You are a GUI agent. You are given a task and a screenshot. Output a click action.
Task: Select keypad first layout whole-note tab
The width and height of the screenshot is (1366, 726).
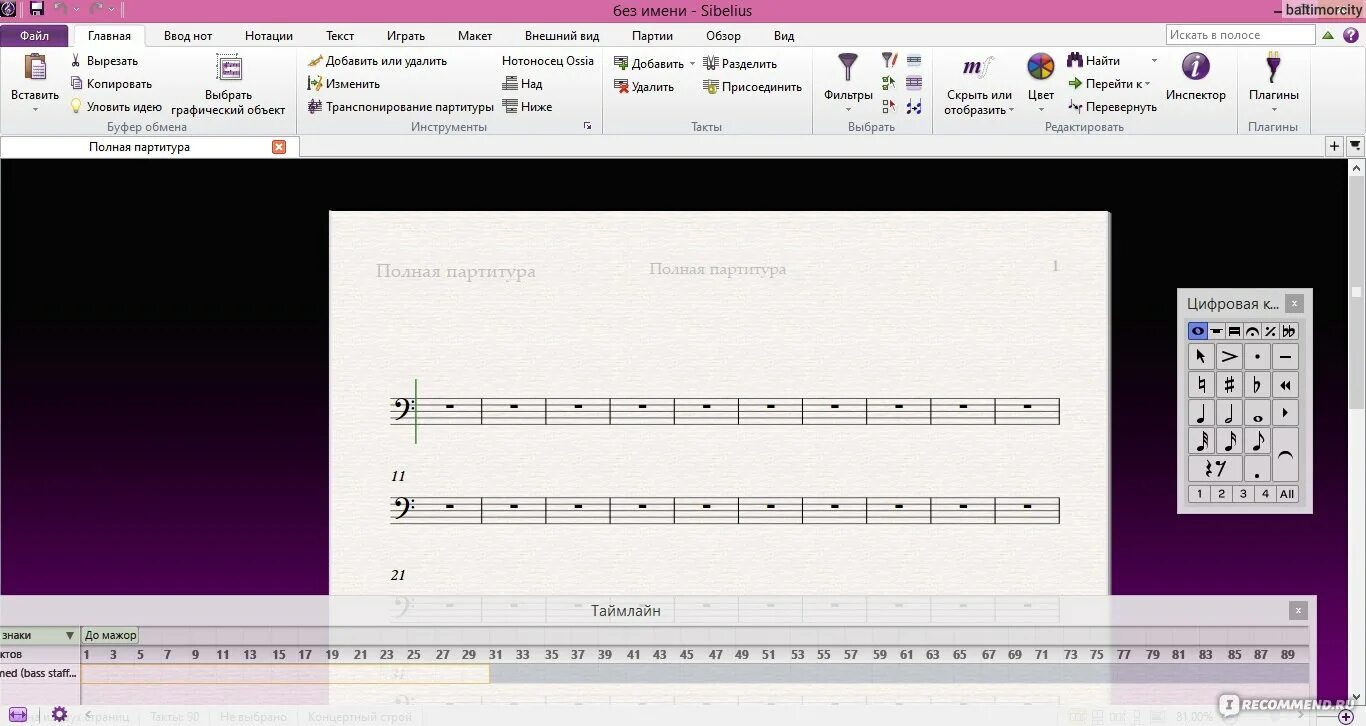[x=1197, y=331]
